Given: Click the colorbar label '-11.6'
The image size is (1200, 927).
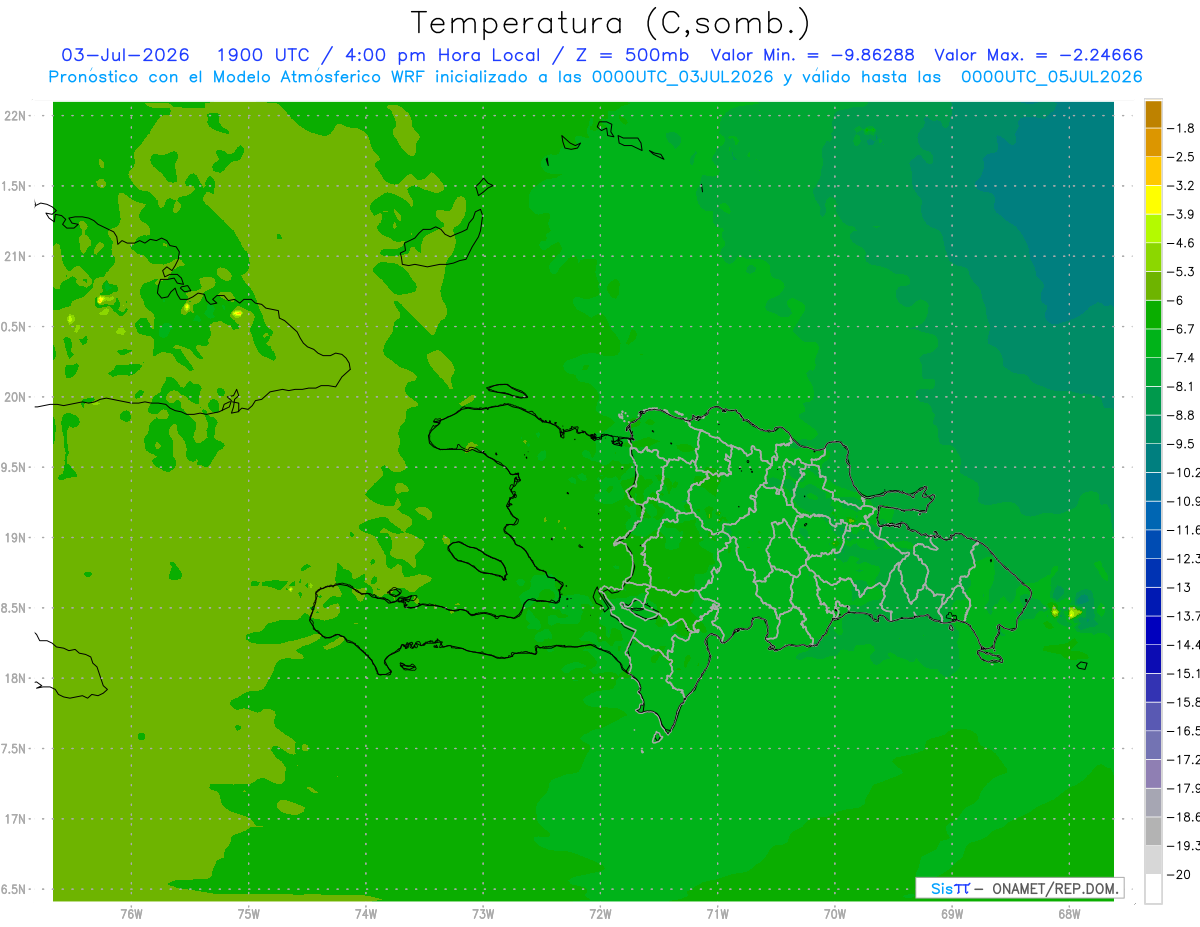Looking at the screenshot, I should 1186,530.
